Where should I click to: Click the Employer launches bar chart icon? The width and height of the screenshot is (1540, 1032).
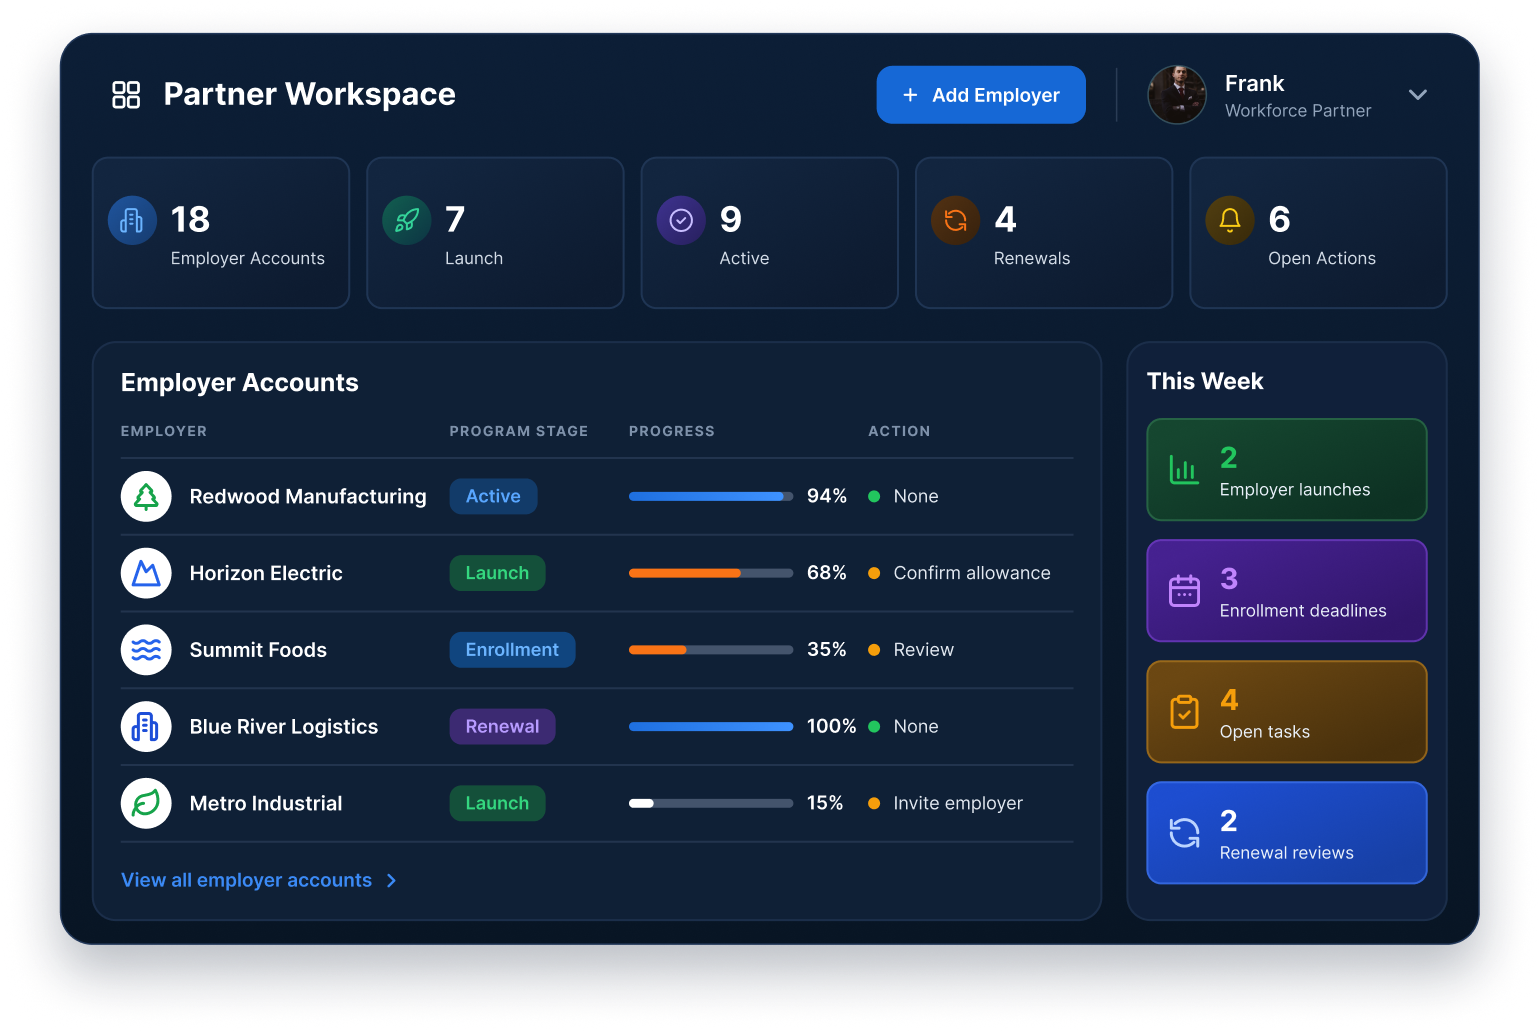click(1184, 470)
